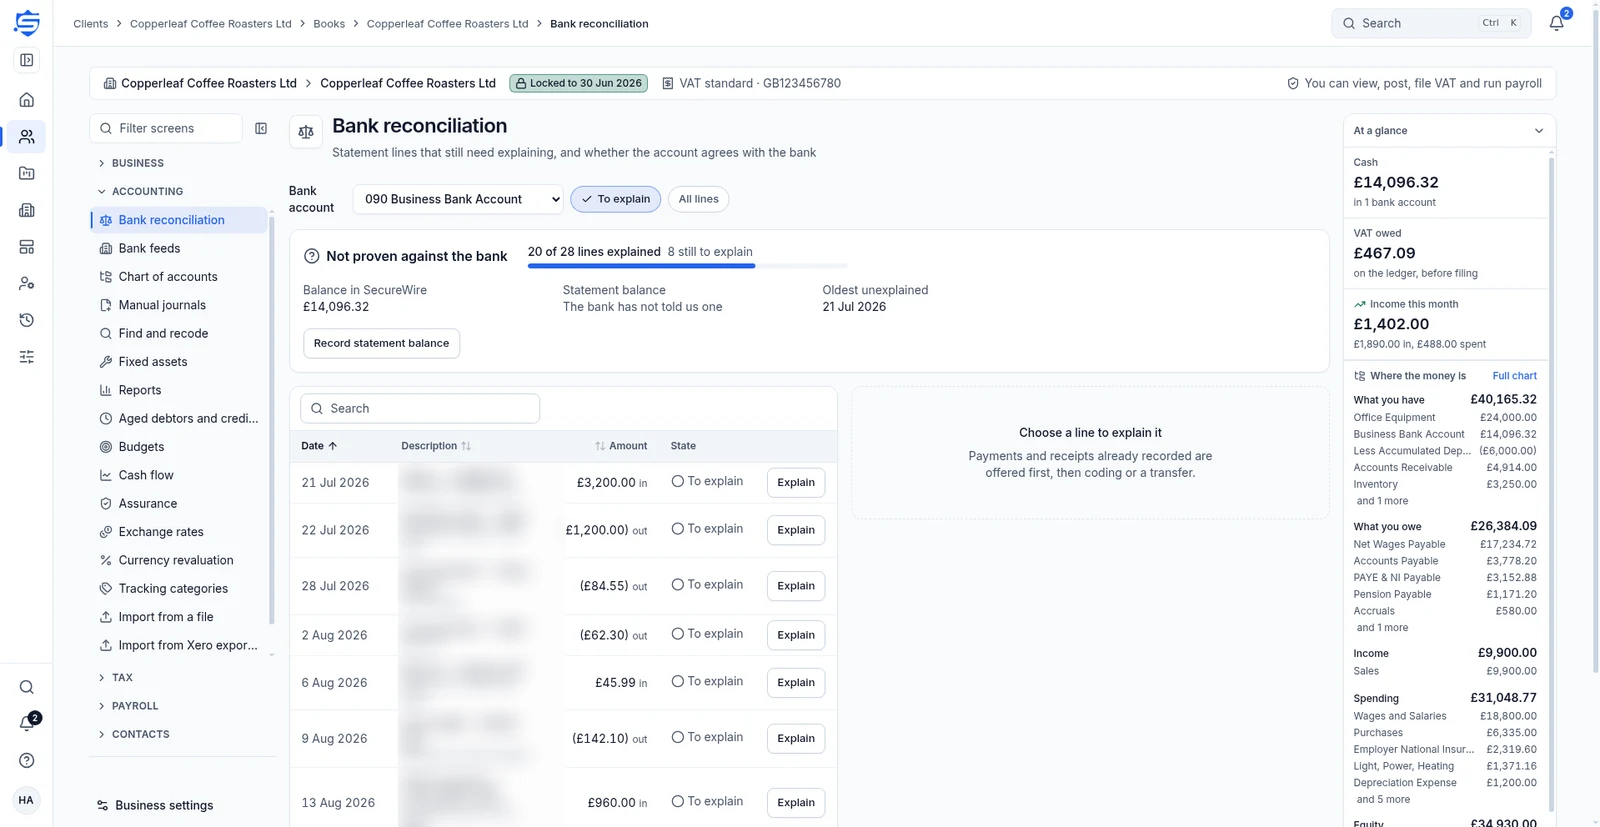Sort the table by Date column
This screenshot has height=827, width=1600.
coord(319,446)
